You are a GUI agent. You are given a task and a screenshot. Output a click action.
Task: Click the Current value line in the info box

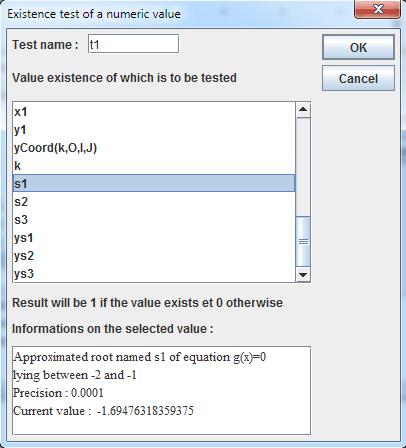[x=103, y=411]
